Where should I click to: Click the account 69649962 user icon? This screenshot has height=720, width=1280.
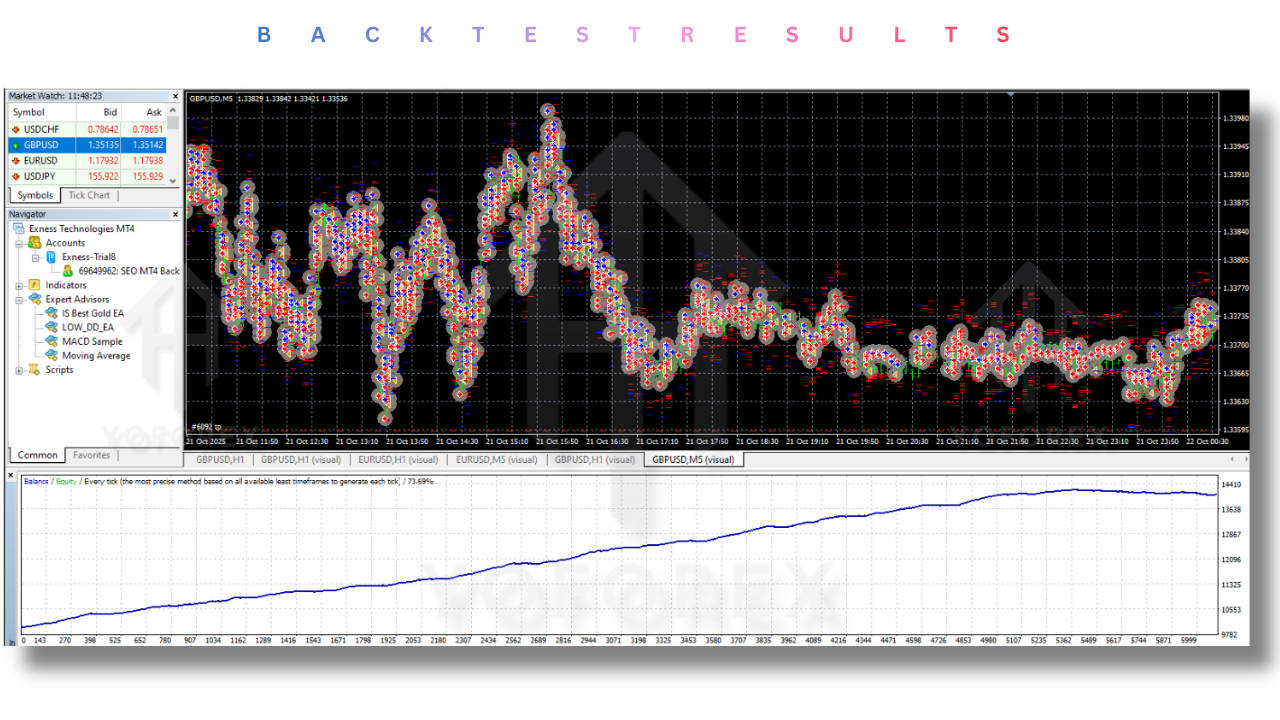67,271
